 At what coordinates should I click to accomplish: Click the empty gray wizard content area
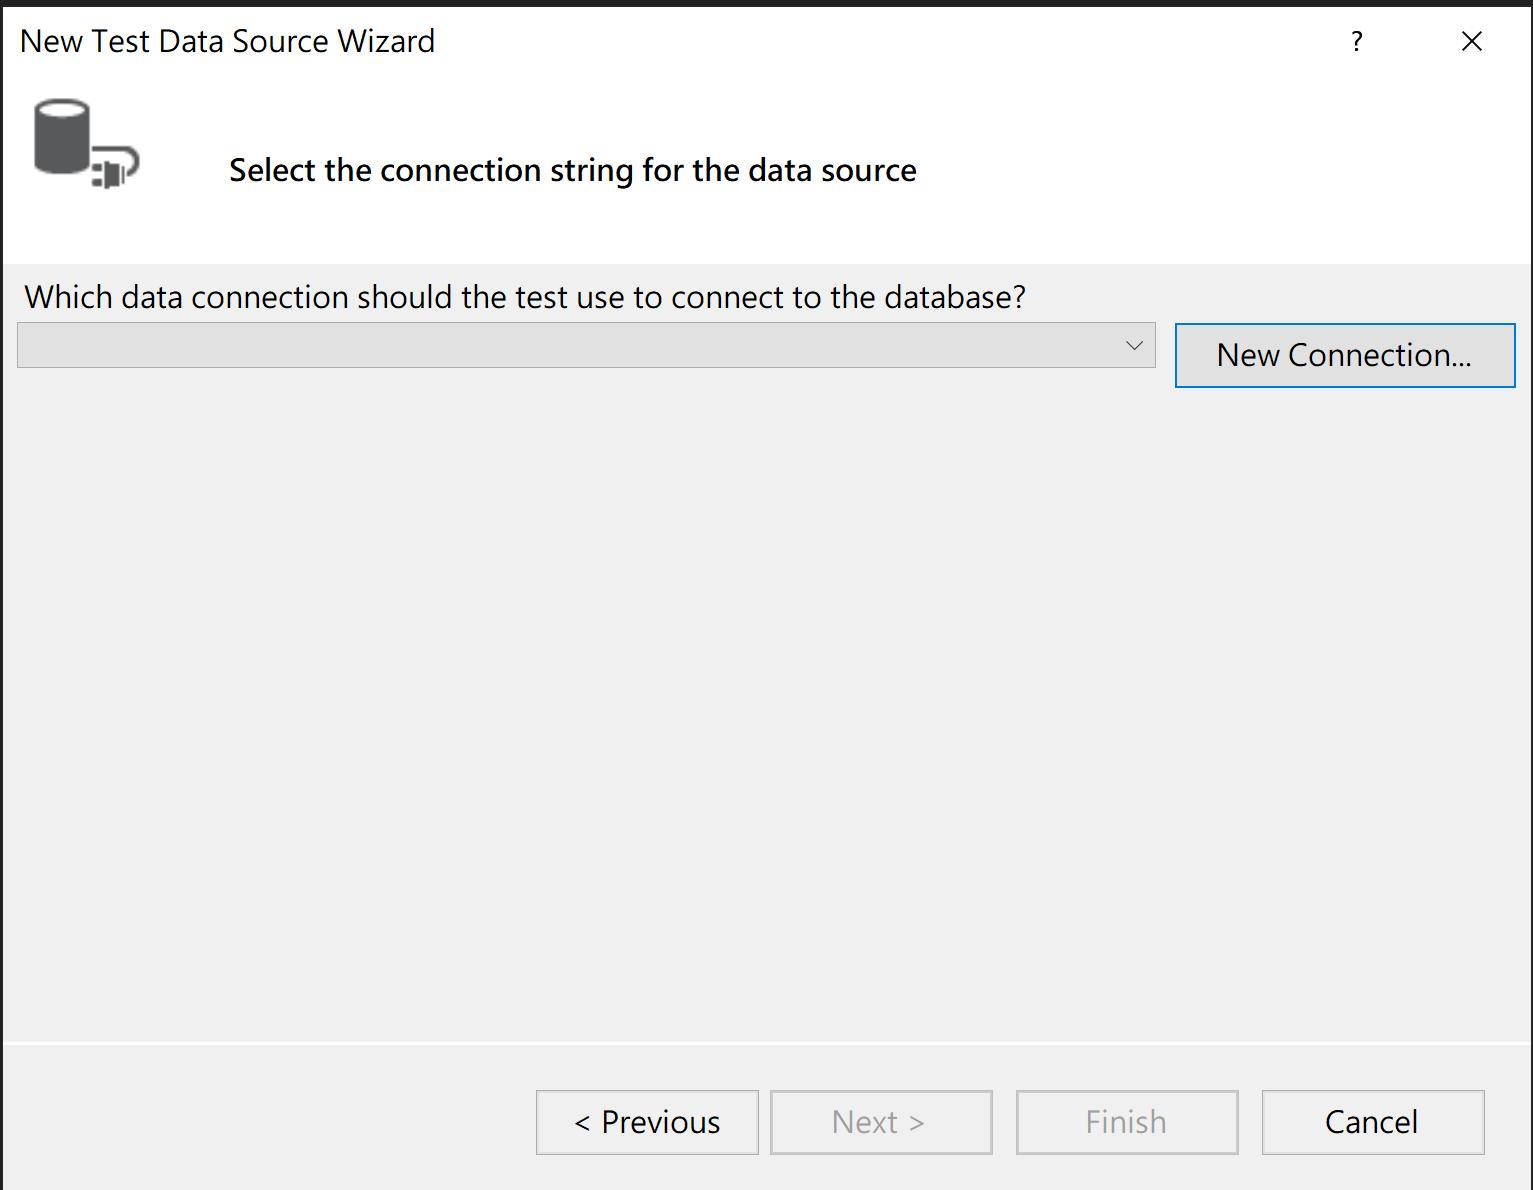pos(766,700)
